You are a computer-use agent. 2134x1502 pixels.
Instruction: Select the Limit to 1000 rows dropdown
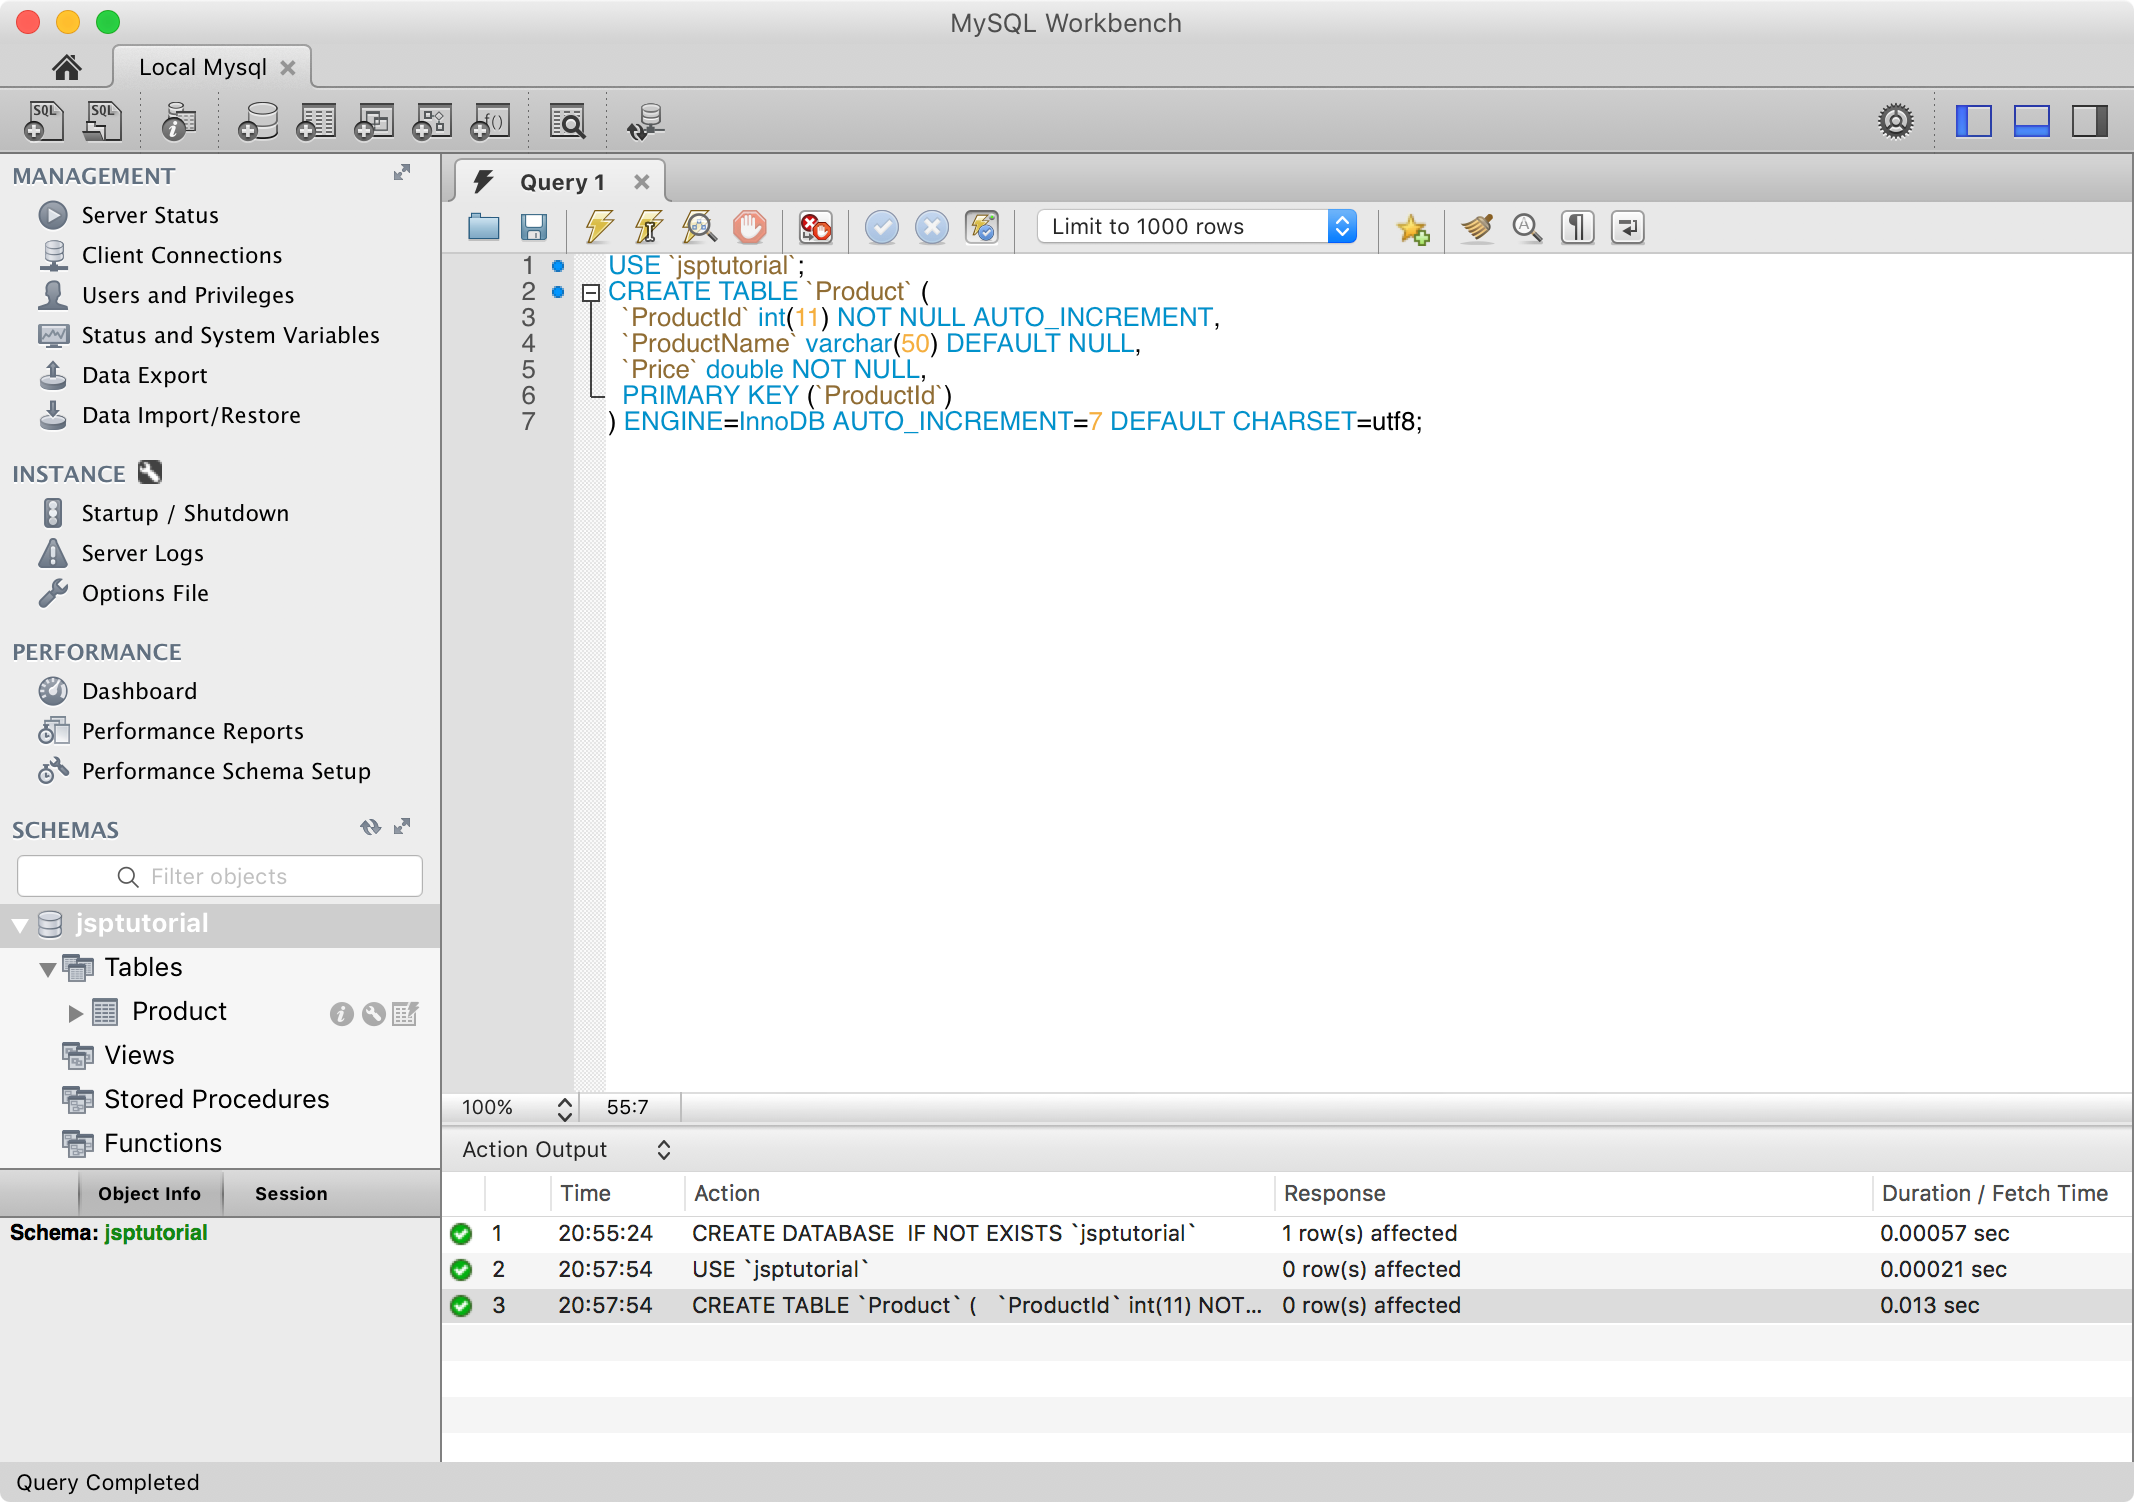tap(1196, 226)
